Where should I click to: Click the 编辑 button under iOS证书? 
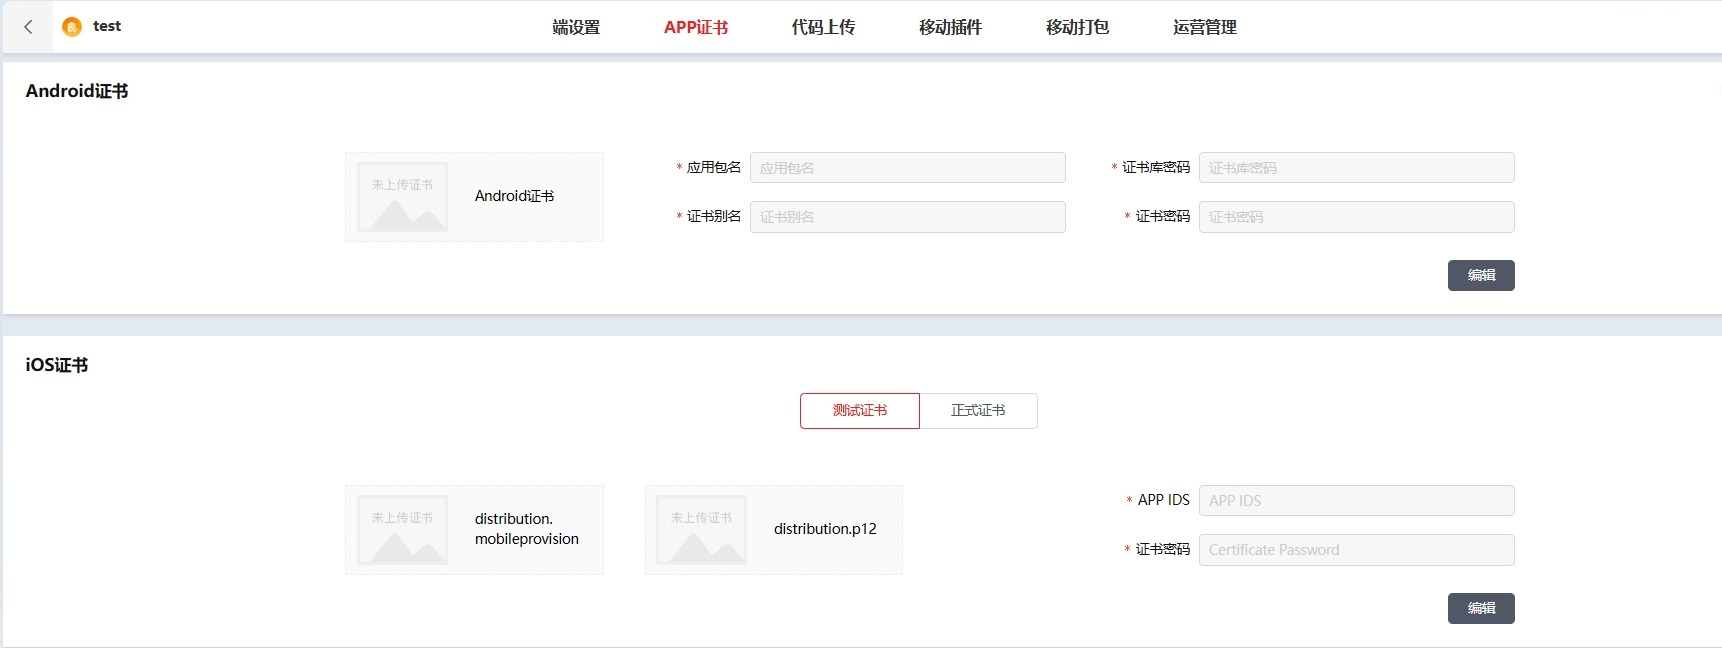click(x=1481, y=609)
